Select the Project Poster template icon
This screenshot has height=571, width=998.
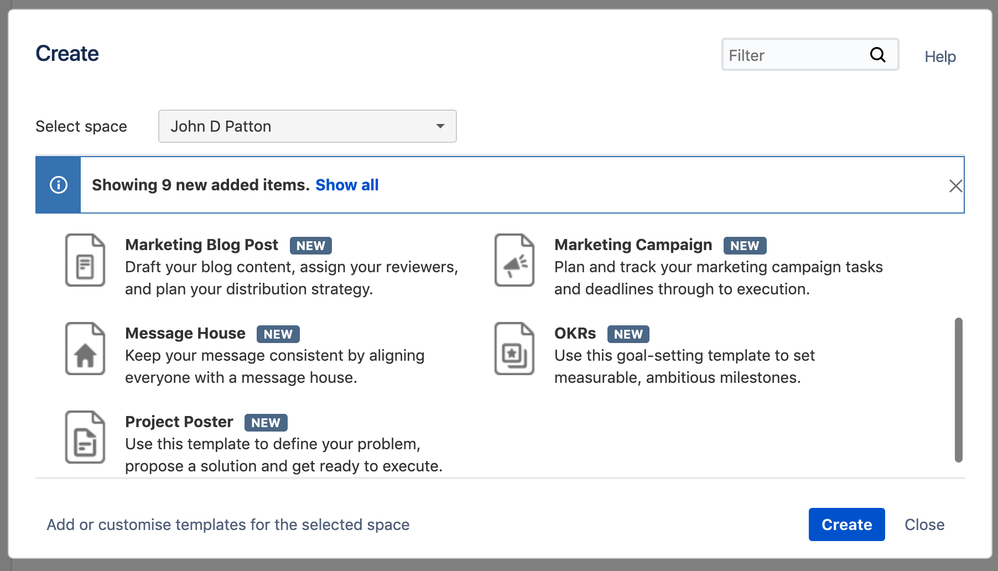[x=85, y=437]
